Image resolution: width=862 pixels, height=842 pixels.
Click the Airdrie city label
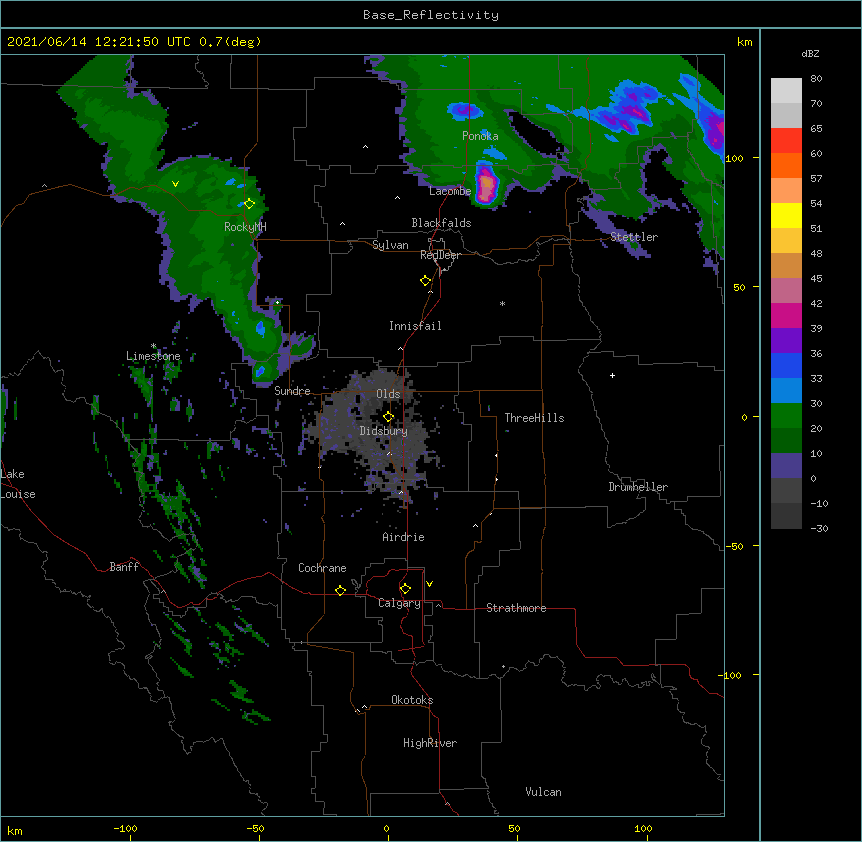point(404,537)
